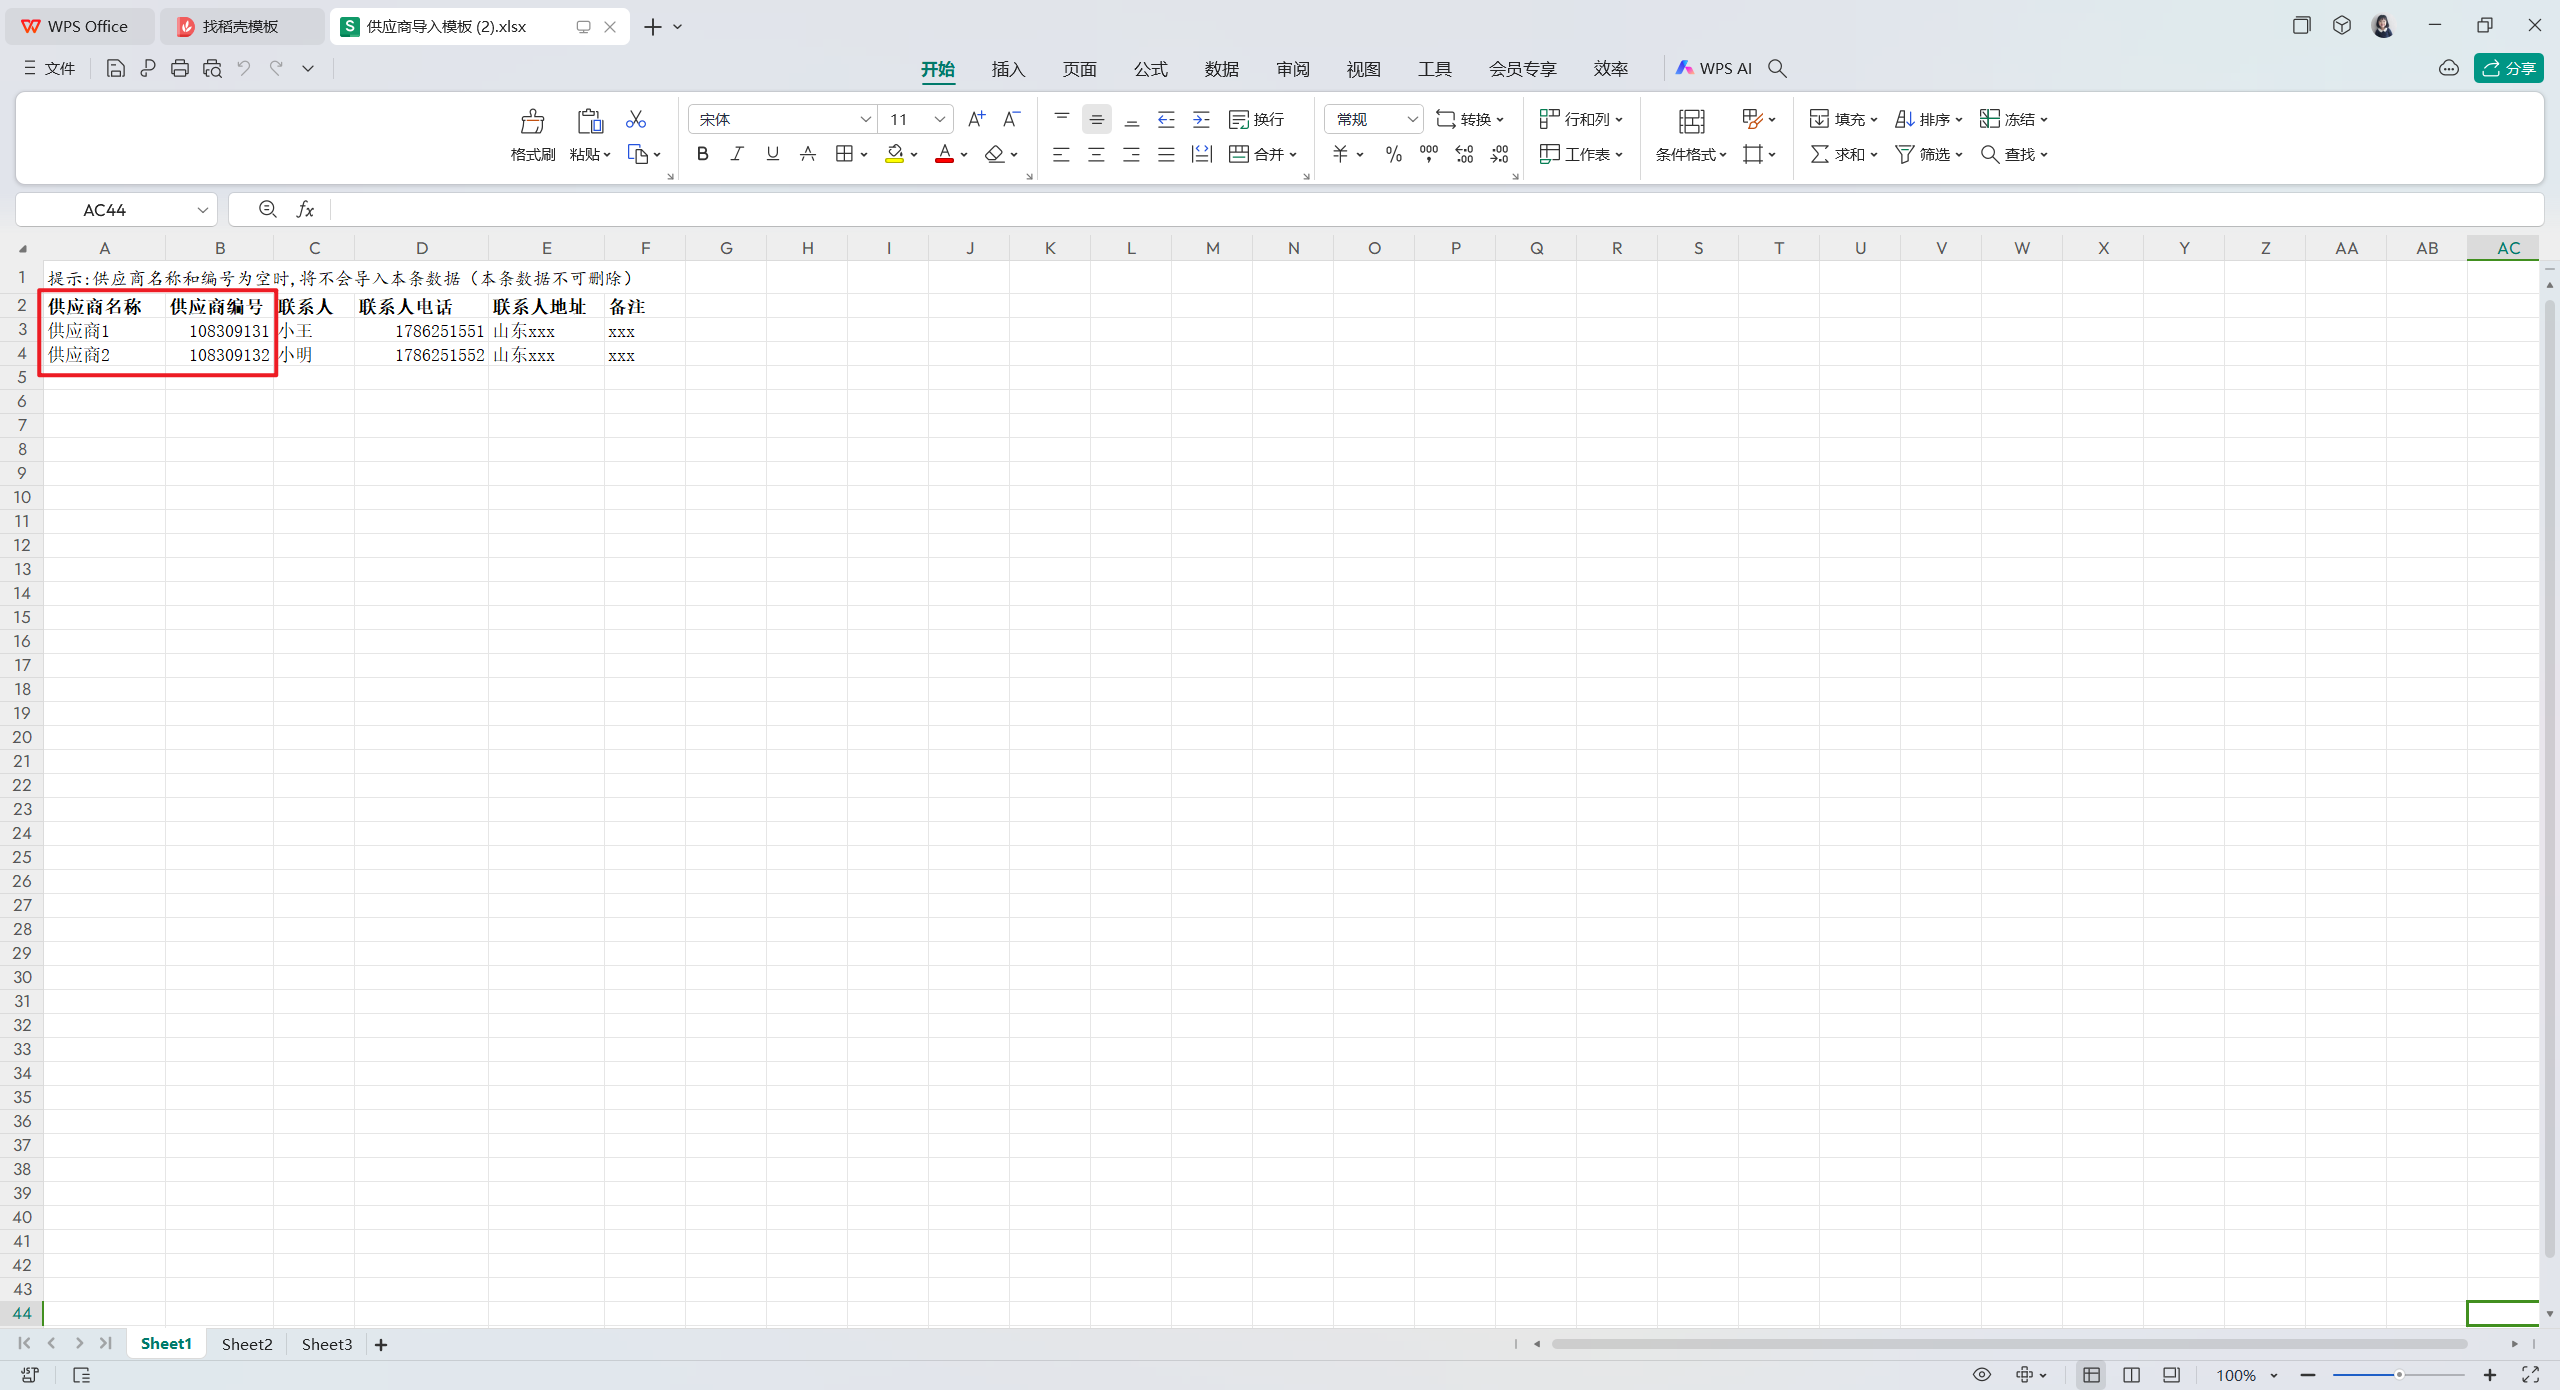Image resolution: width=2560 pixels, height=1390 pixels.
Task: Click the 找稻壳模板 window tab
Action: pos(241,26)
